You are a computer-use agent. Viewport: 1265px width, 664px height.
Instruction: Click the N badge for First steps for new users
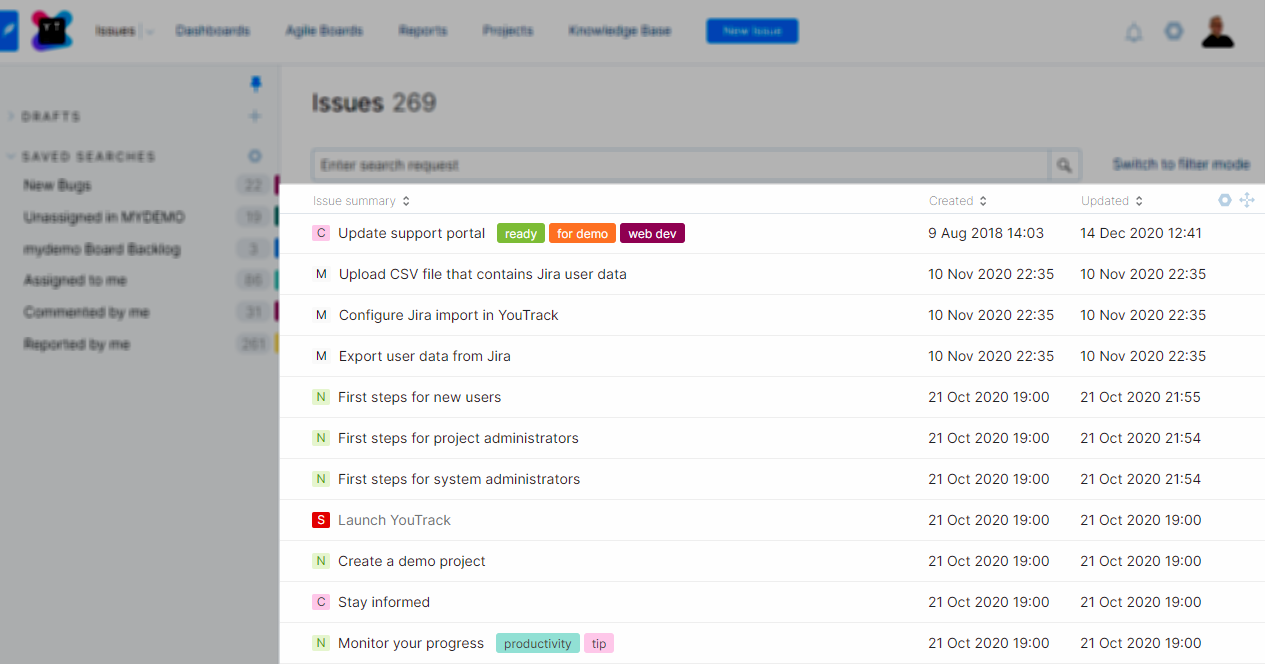(x=320, y=397)
